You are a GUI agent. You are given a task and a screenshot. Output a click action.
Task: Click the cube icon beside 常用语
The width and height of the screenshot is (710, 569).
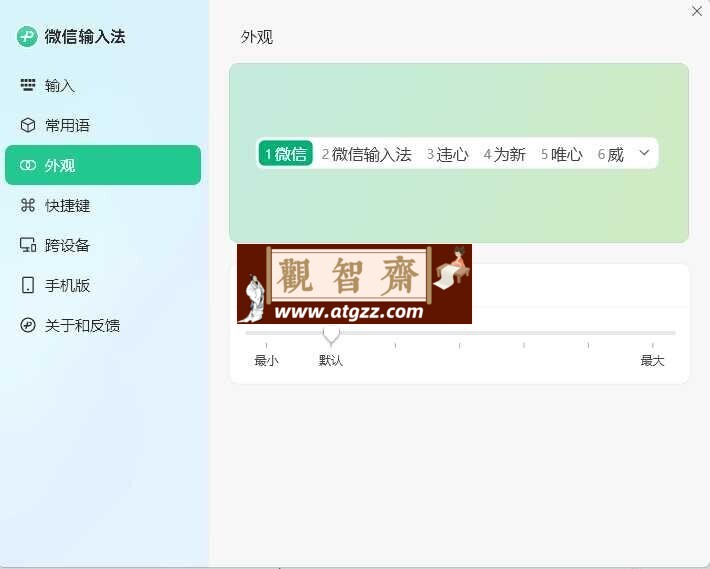(x=28, y=125)
